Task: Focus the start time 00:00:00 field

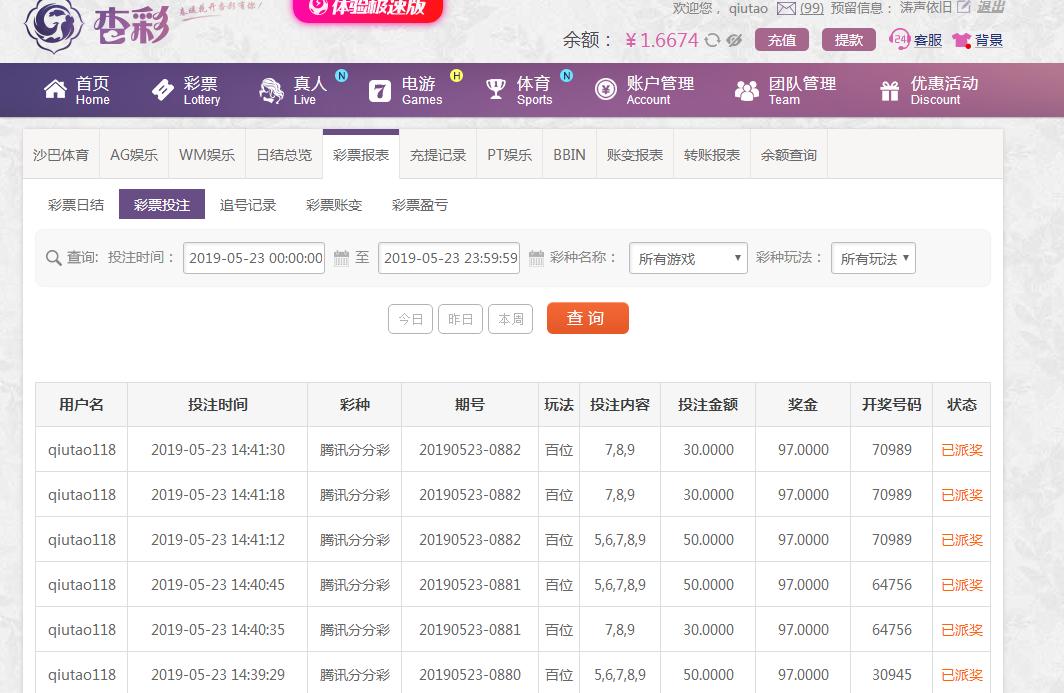Action: (x=254, y=258)
